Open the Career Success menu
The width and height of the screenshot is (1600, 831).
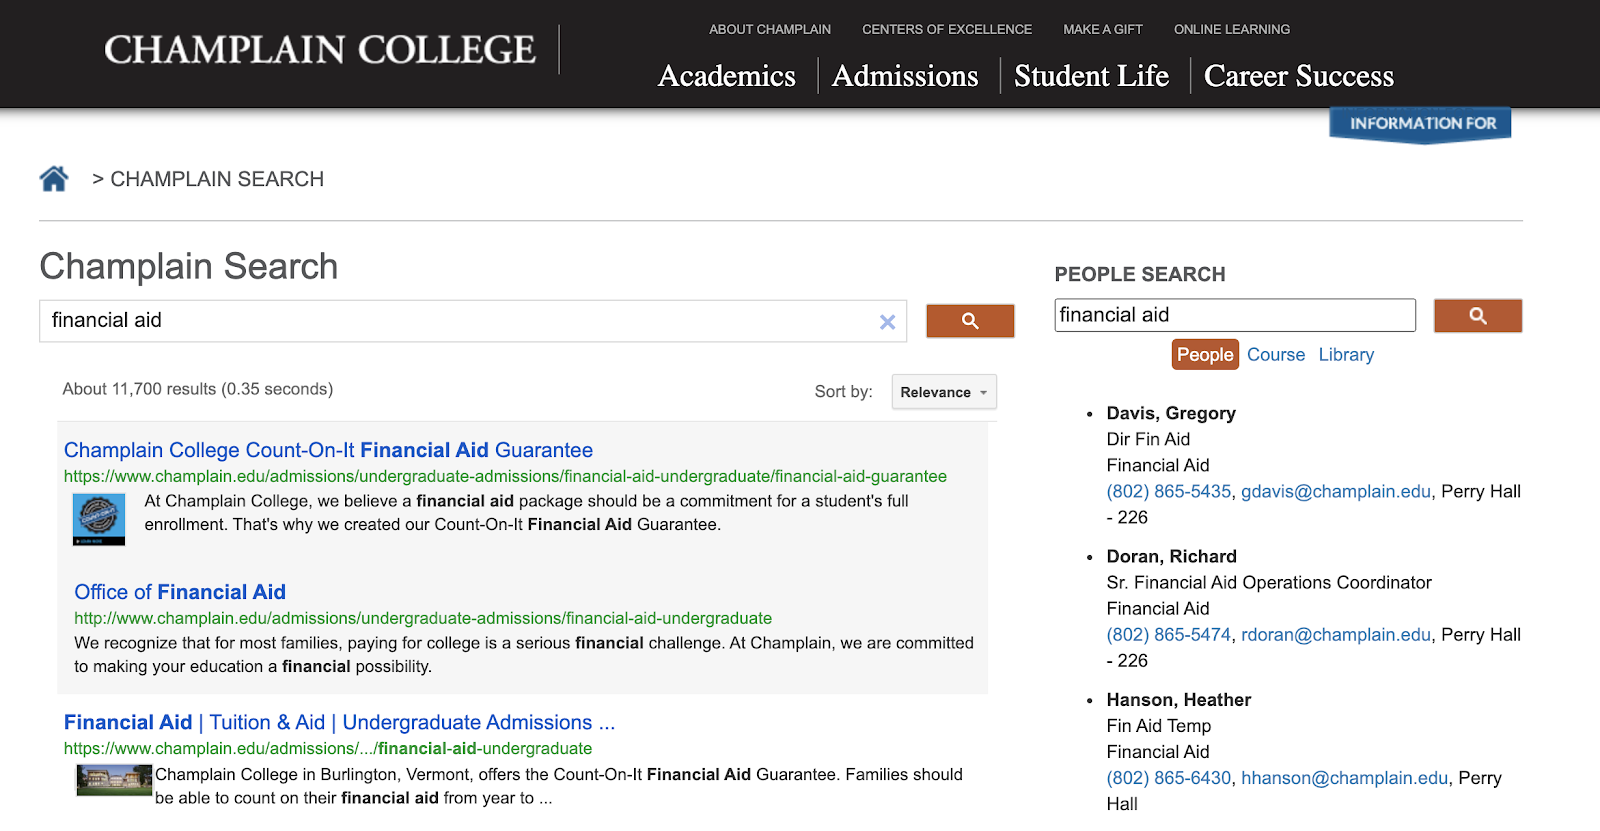1298,76
